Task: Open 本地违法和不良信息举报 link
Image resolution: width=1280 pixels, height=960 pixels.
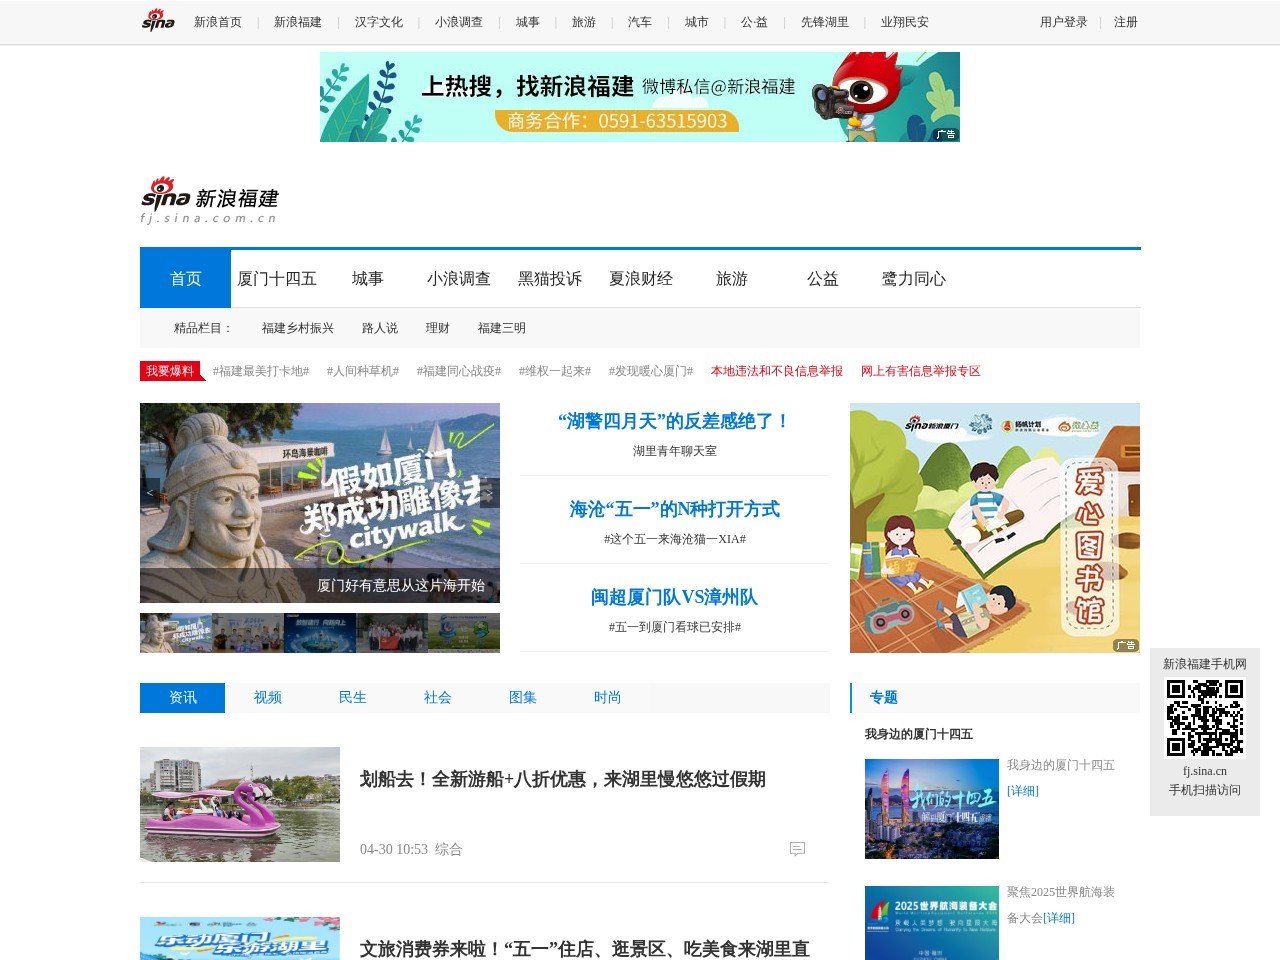Action: [777, 371]
